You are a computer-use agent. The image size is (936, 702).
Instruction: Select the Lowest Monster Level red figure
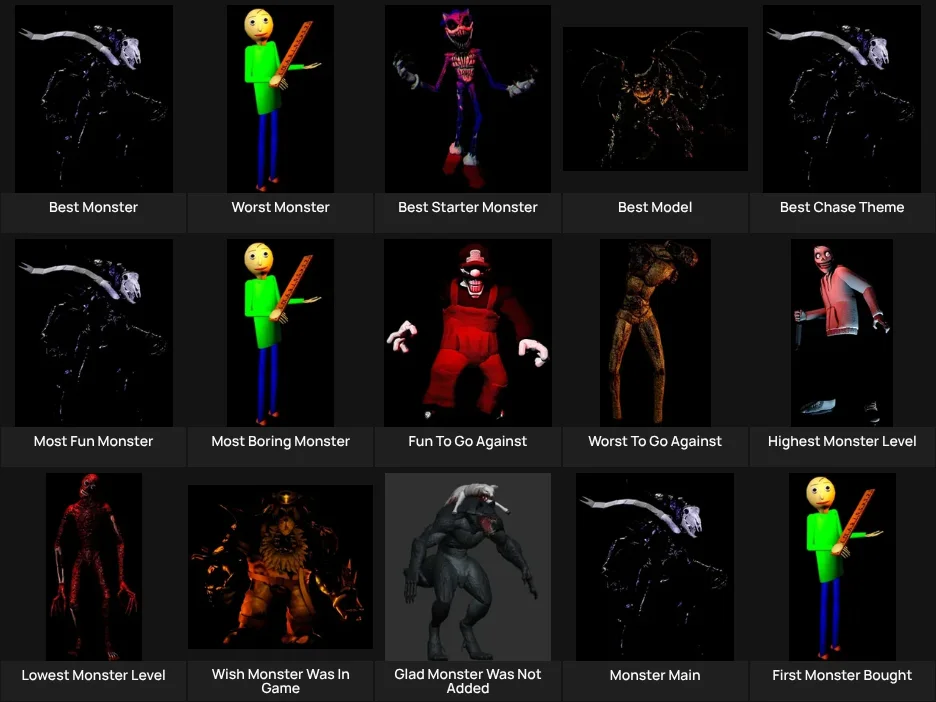tap(94, 566)
